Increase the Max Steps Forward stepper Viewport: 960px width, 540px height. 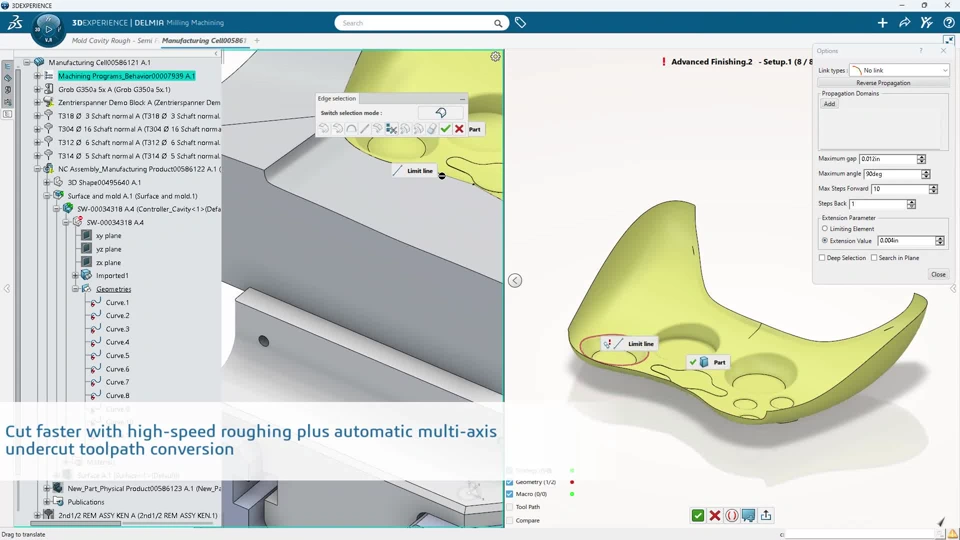[933, 187]
